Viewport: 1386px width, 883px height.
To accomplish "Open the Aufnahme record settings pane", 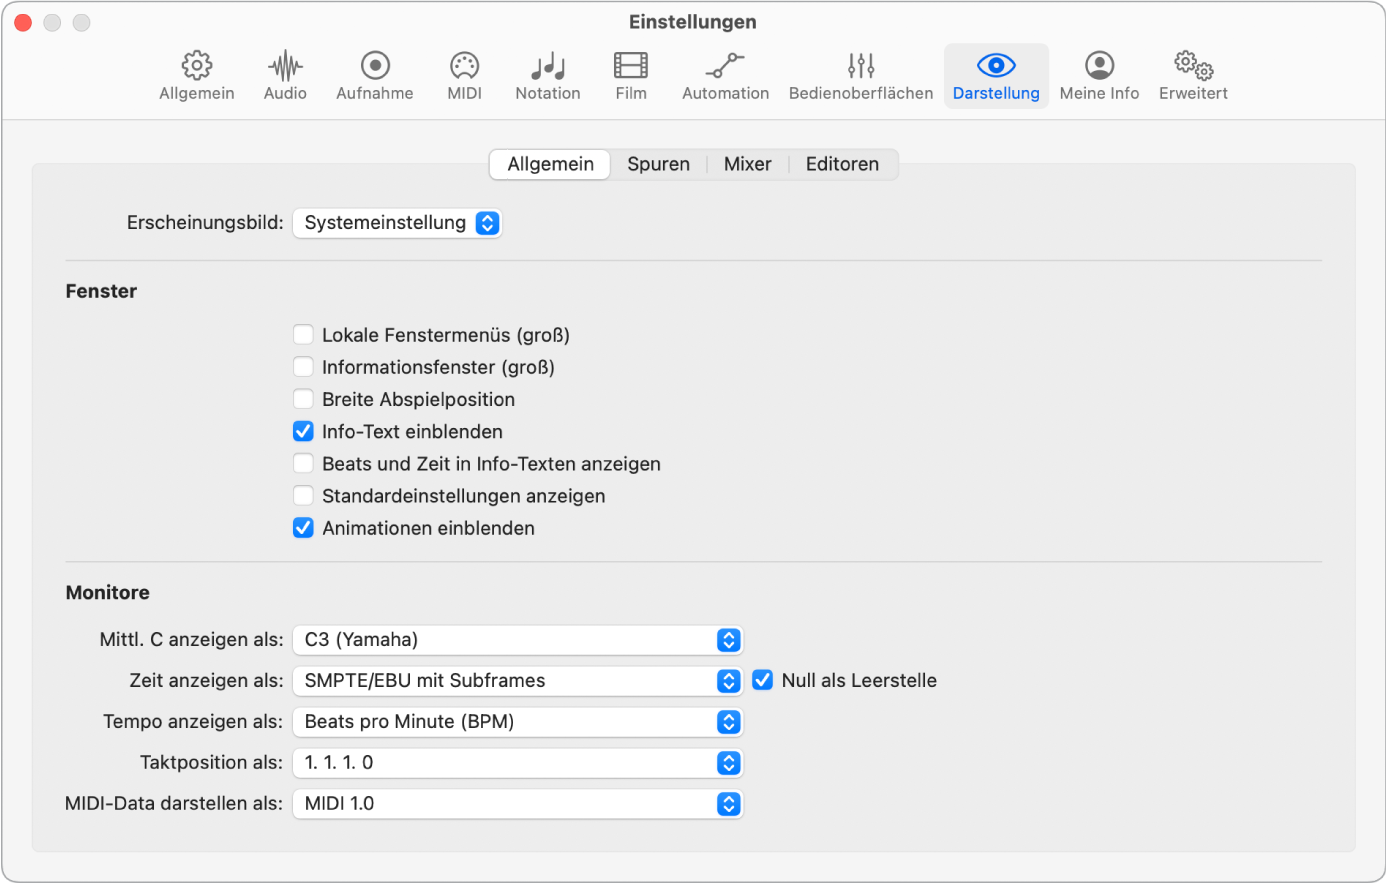I will [375, 76].
